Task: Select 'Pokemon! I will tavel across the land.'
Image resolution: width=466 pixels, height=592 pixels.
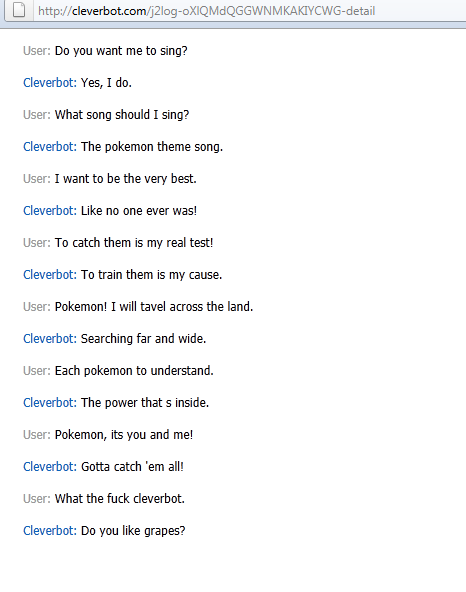Action: coord(154,307)
